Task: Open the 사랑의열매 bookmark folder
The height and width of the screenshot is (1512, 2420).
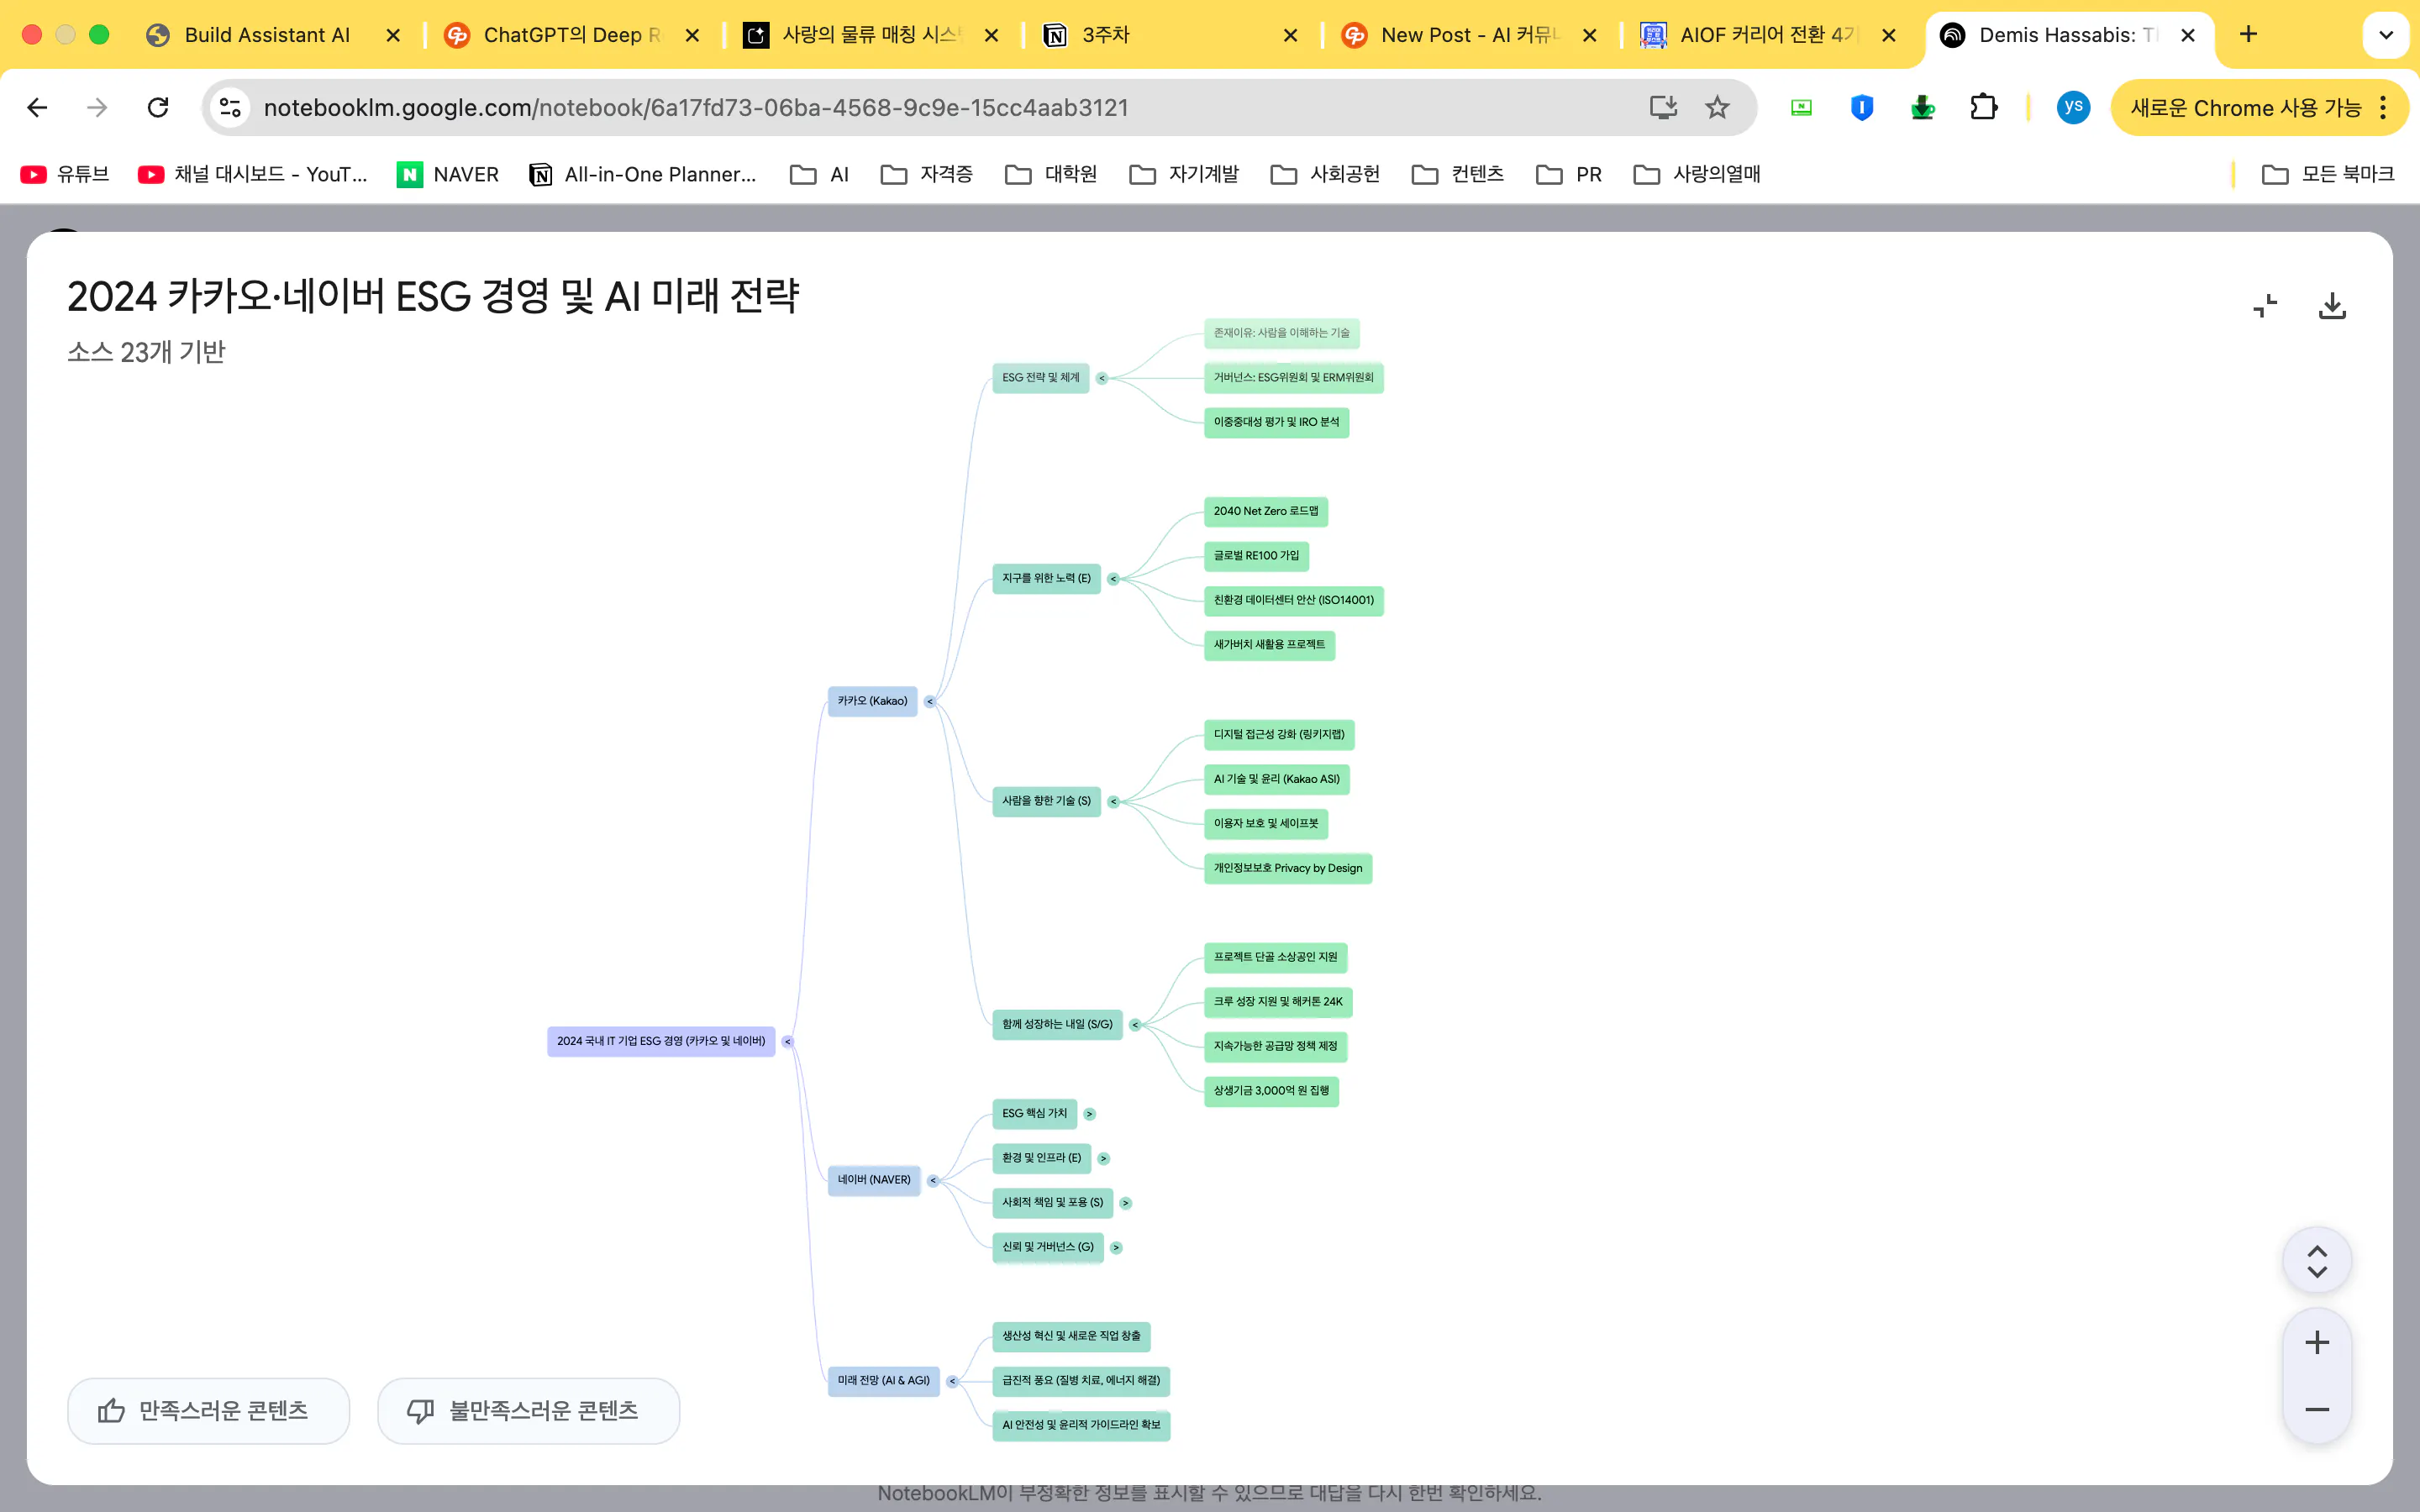Action: pyautogui.click(x=1697, y=174)
